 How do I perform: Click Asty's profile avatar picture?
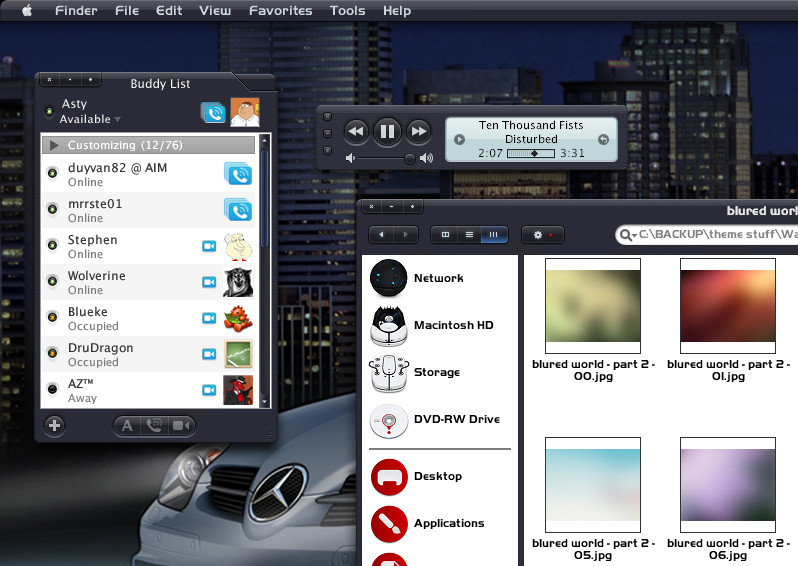pyautogui.click(x=245, y=112)
